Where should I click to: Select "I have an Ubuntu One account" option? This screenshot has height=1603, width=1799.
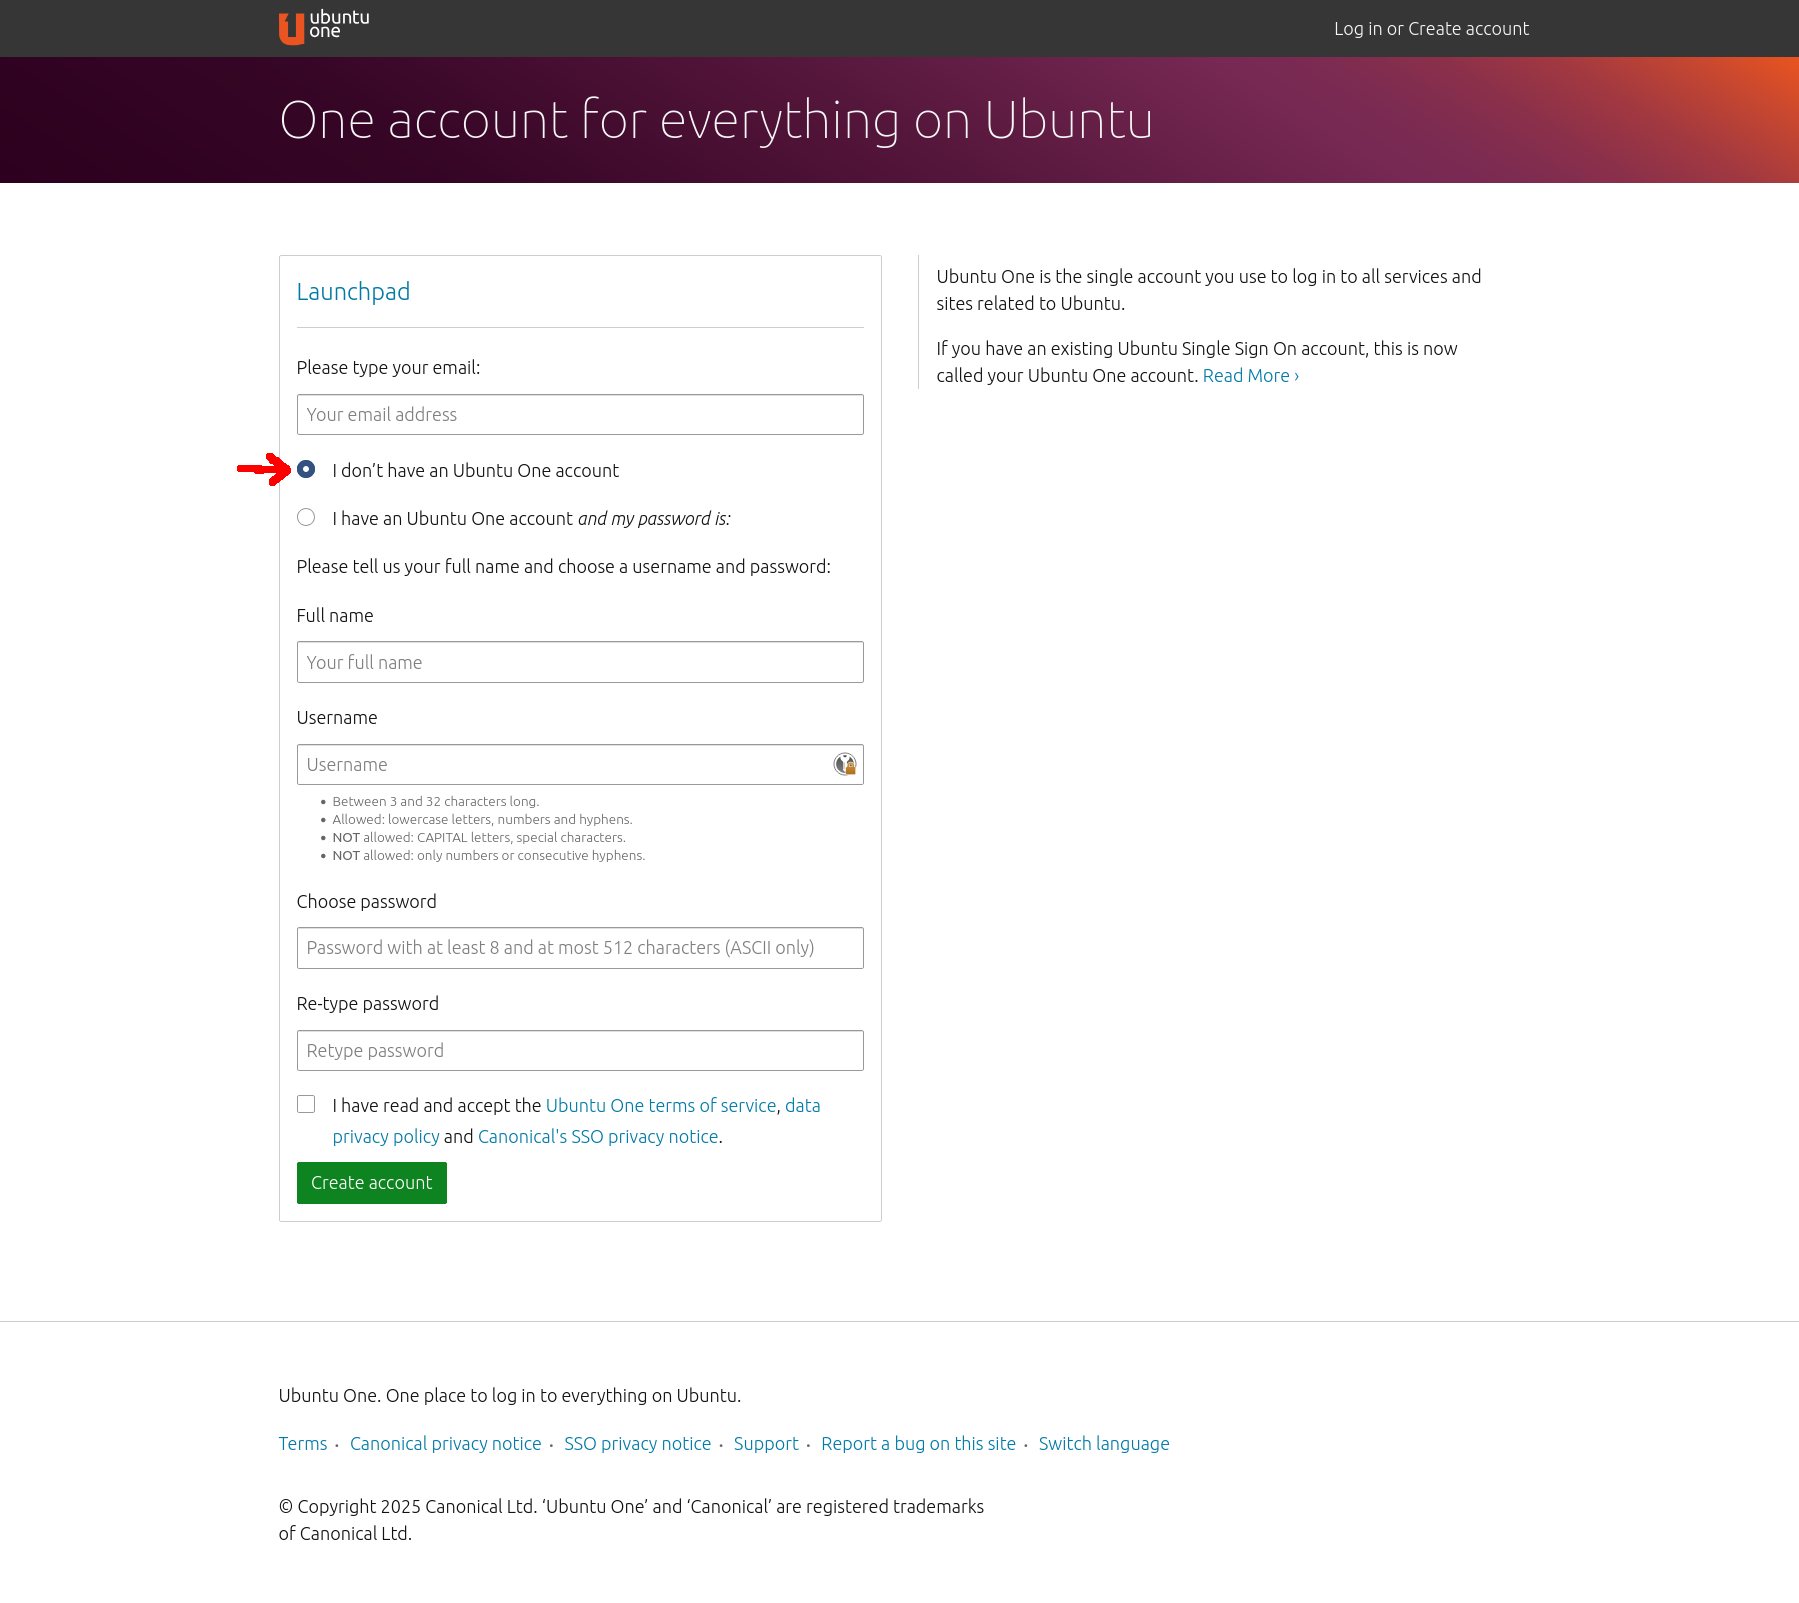point(306,518)
